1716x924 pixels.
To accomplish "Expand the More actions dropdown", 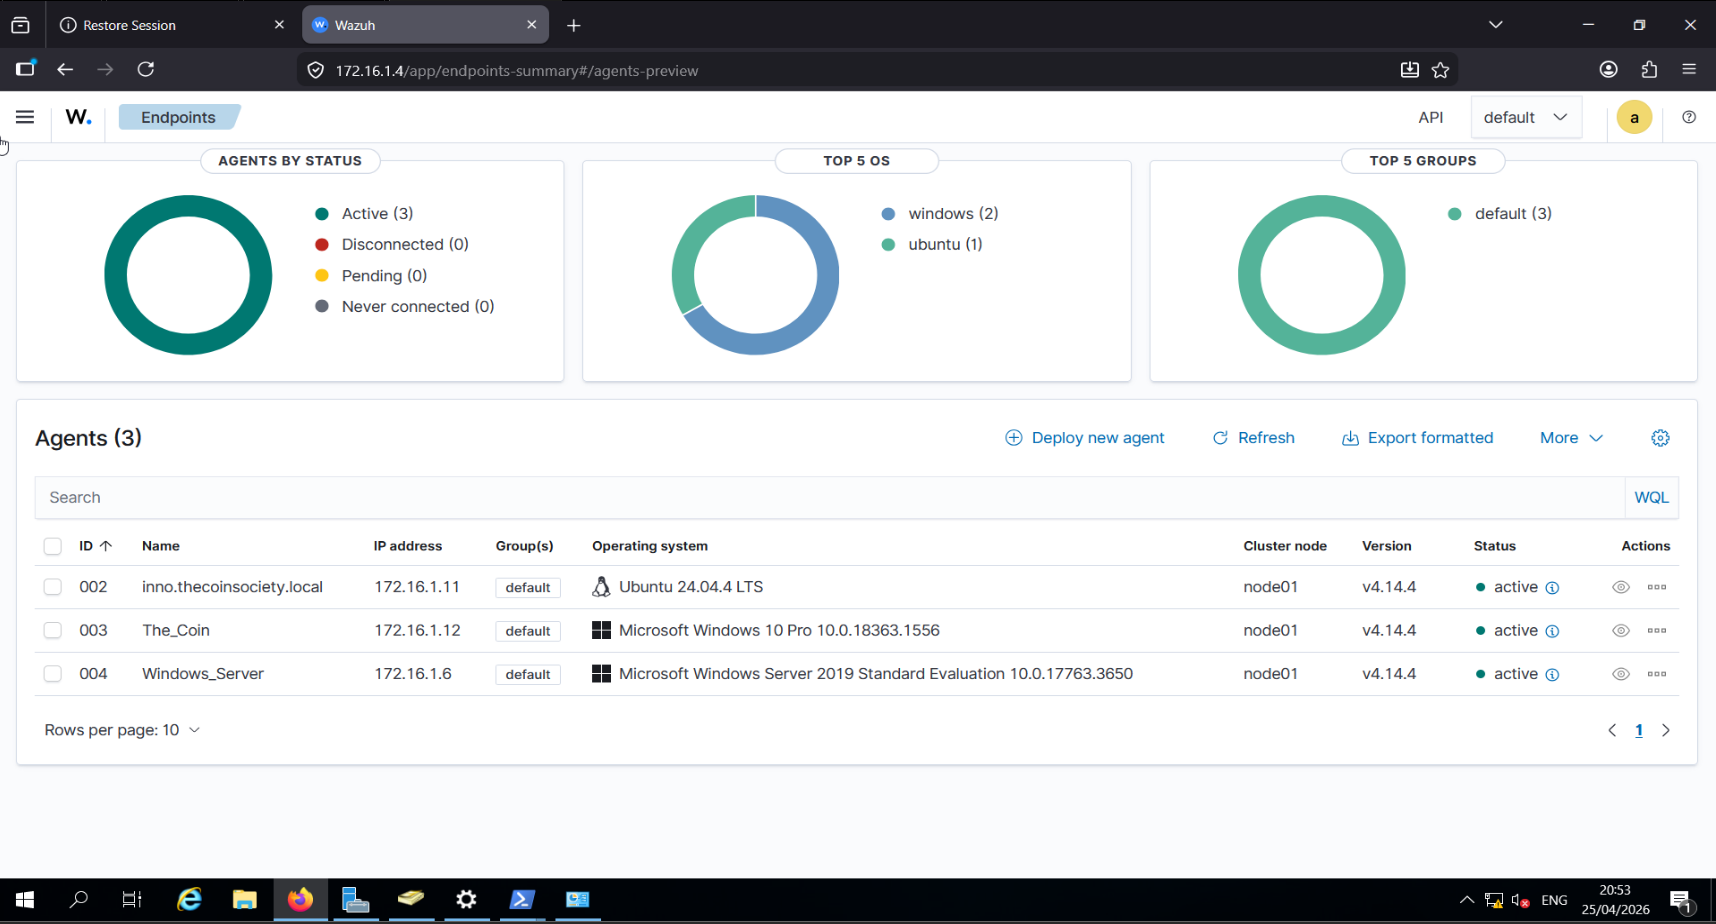I will pos(1571,438).
